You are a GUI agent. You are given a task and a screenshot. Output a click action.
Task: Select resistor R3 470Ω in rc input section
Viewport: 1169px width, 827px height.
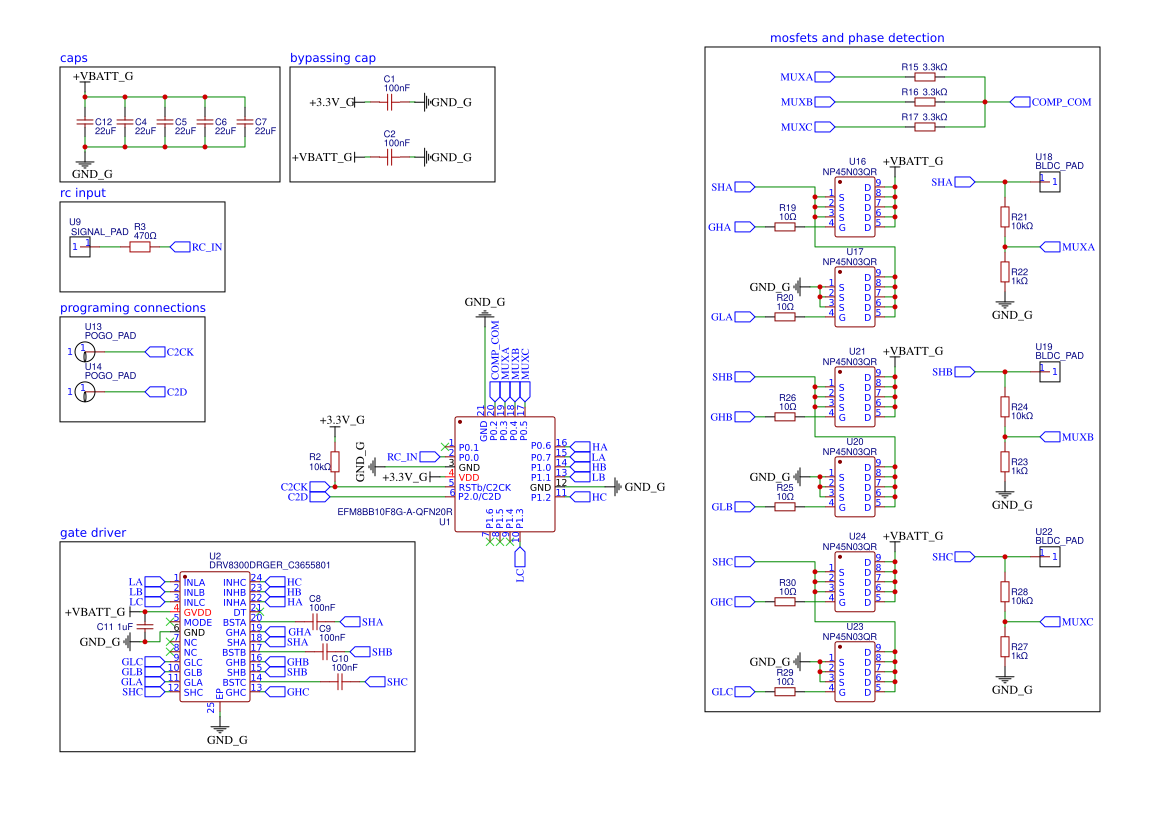(138, 246)
